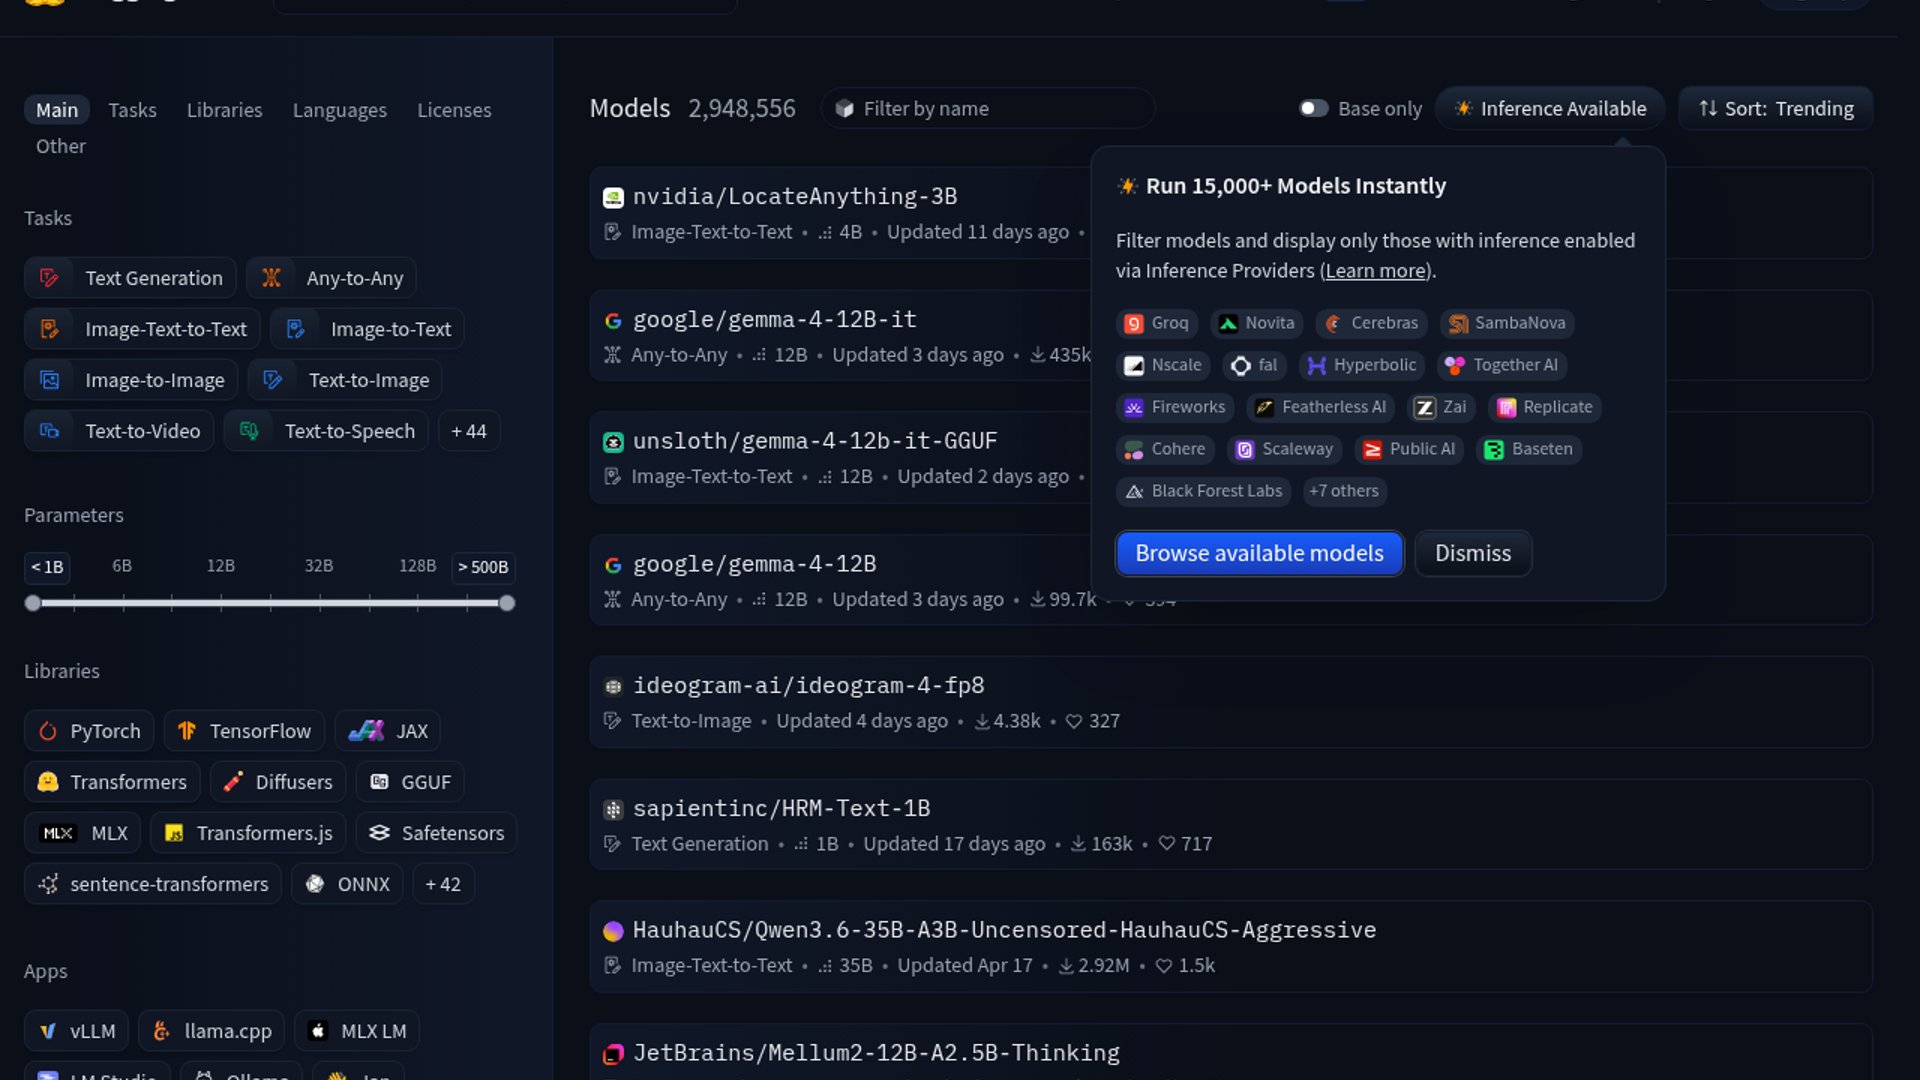The image size is (1920, 1080).
Task: Select sentence-transformers library tag
Action: click(153, 884)
